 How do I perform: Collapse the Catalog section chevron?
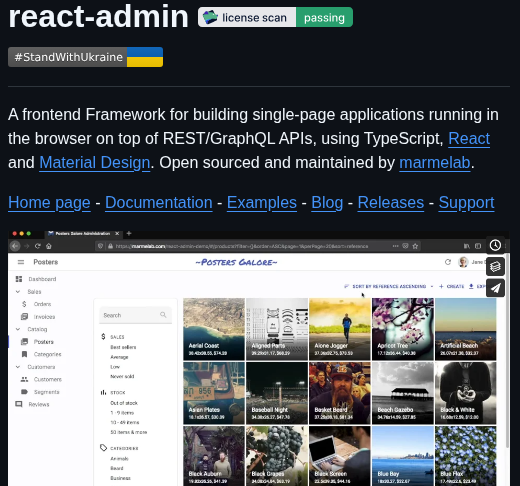(18, 329)
